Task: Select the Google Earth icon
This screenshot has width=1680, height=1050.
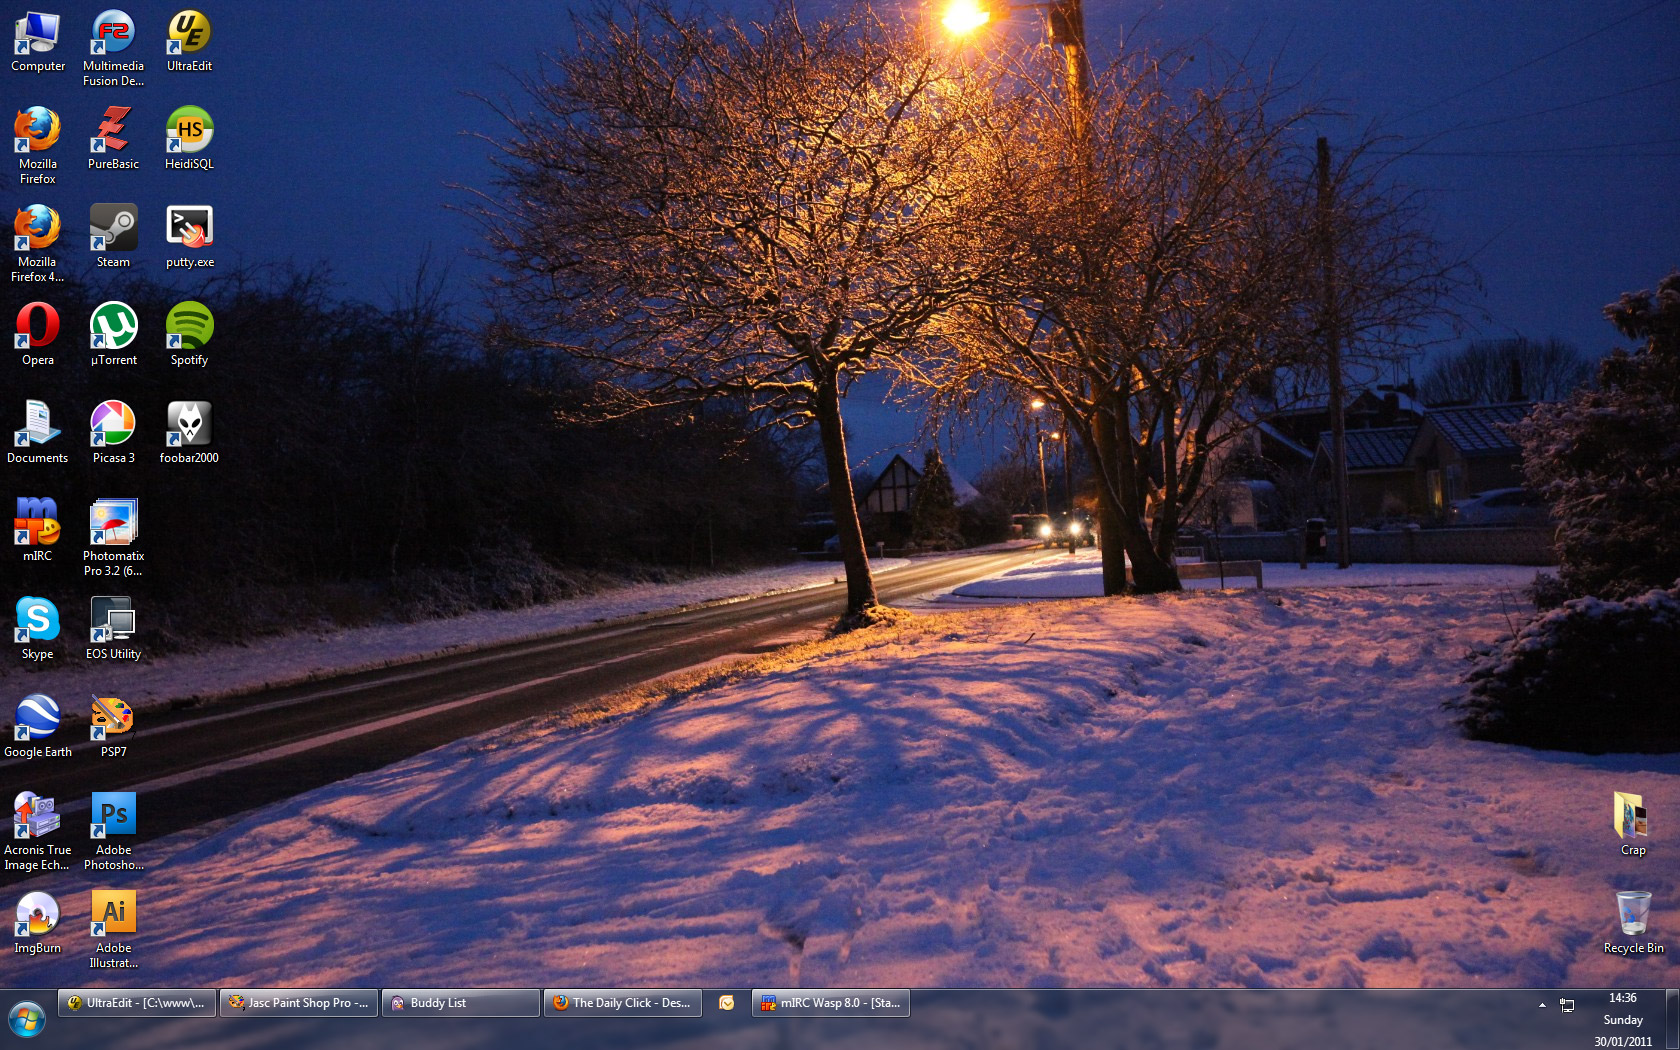Action: pos(37,718)
